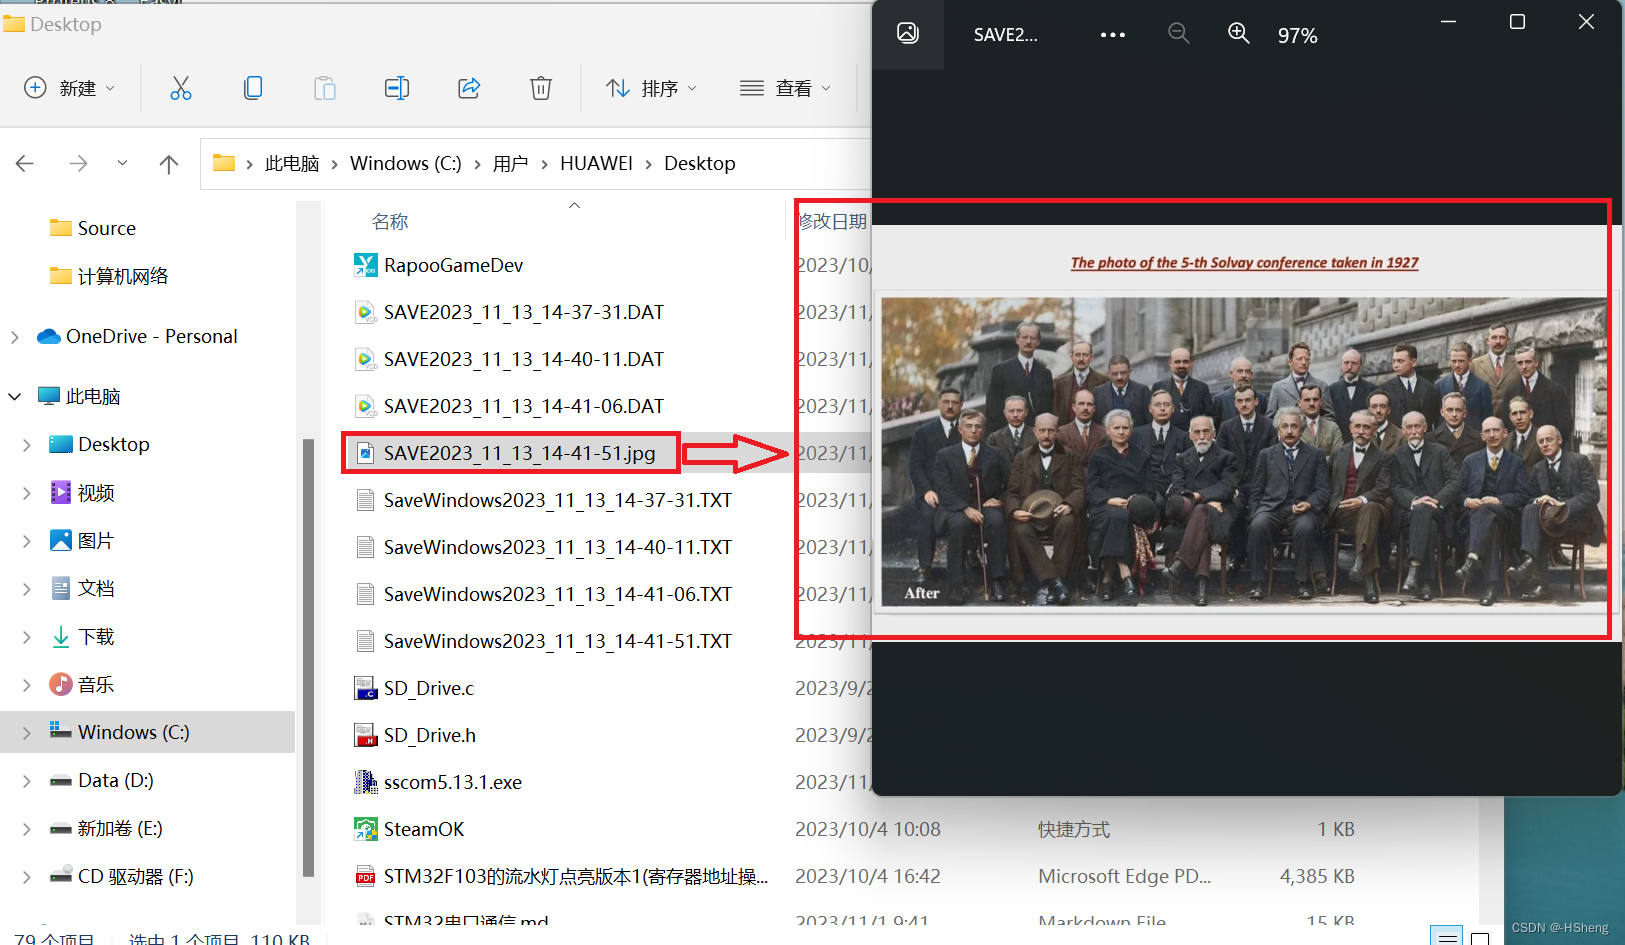1625x945 pixels.
Task: Expand the 视频 tree node
Action: tap(27, 493)
